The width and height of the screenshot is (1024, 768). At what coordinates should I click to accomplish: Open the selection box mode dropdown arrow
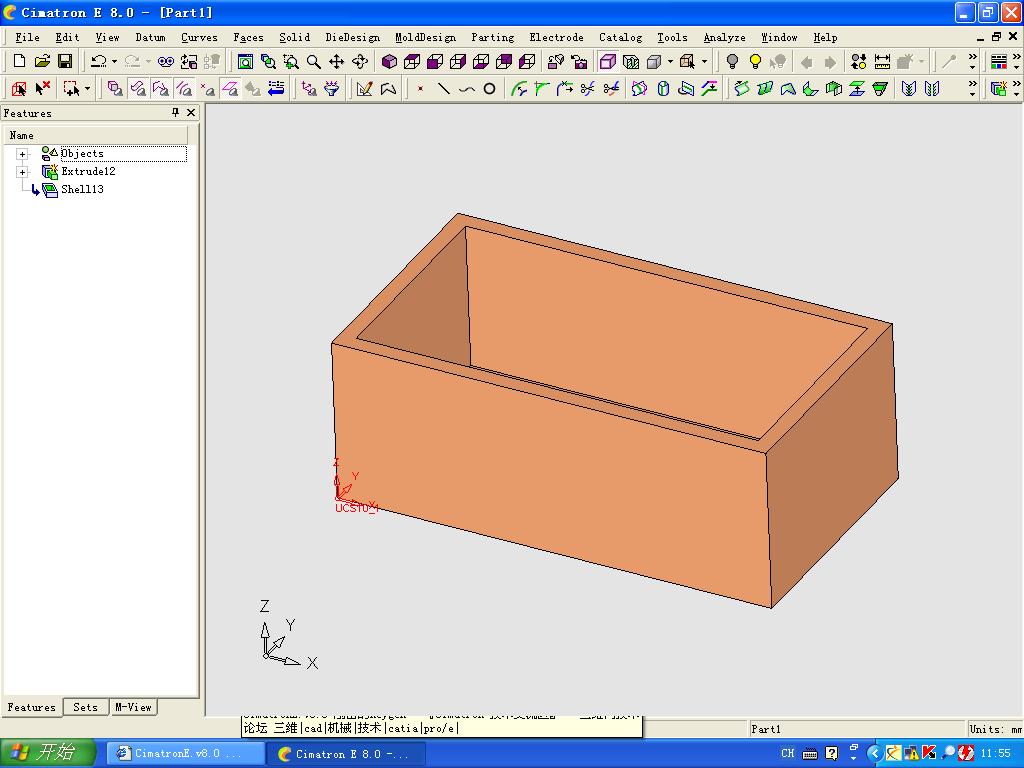88,88
